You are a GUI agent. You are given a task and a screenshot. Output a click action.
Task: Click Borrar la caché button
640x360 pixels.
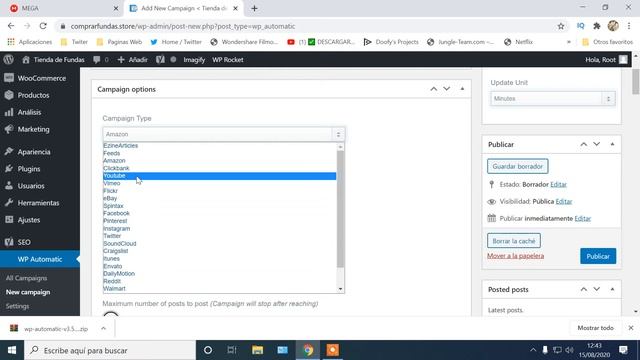(x=514, y=241)
